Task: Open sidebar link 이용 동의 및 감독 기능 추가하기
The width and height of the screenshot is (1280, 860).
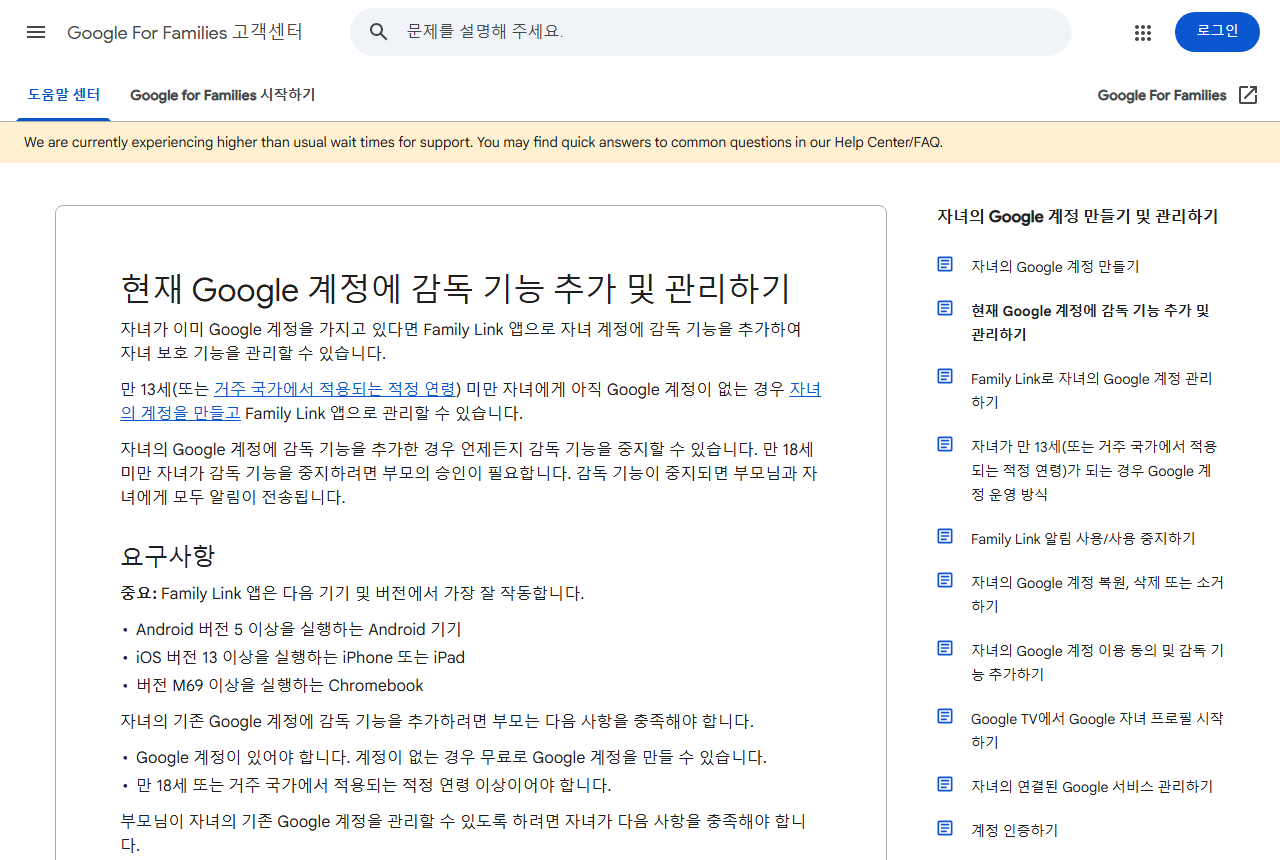Action: [x=1097, y=662]
